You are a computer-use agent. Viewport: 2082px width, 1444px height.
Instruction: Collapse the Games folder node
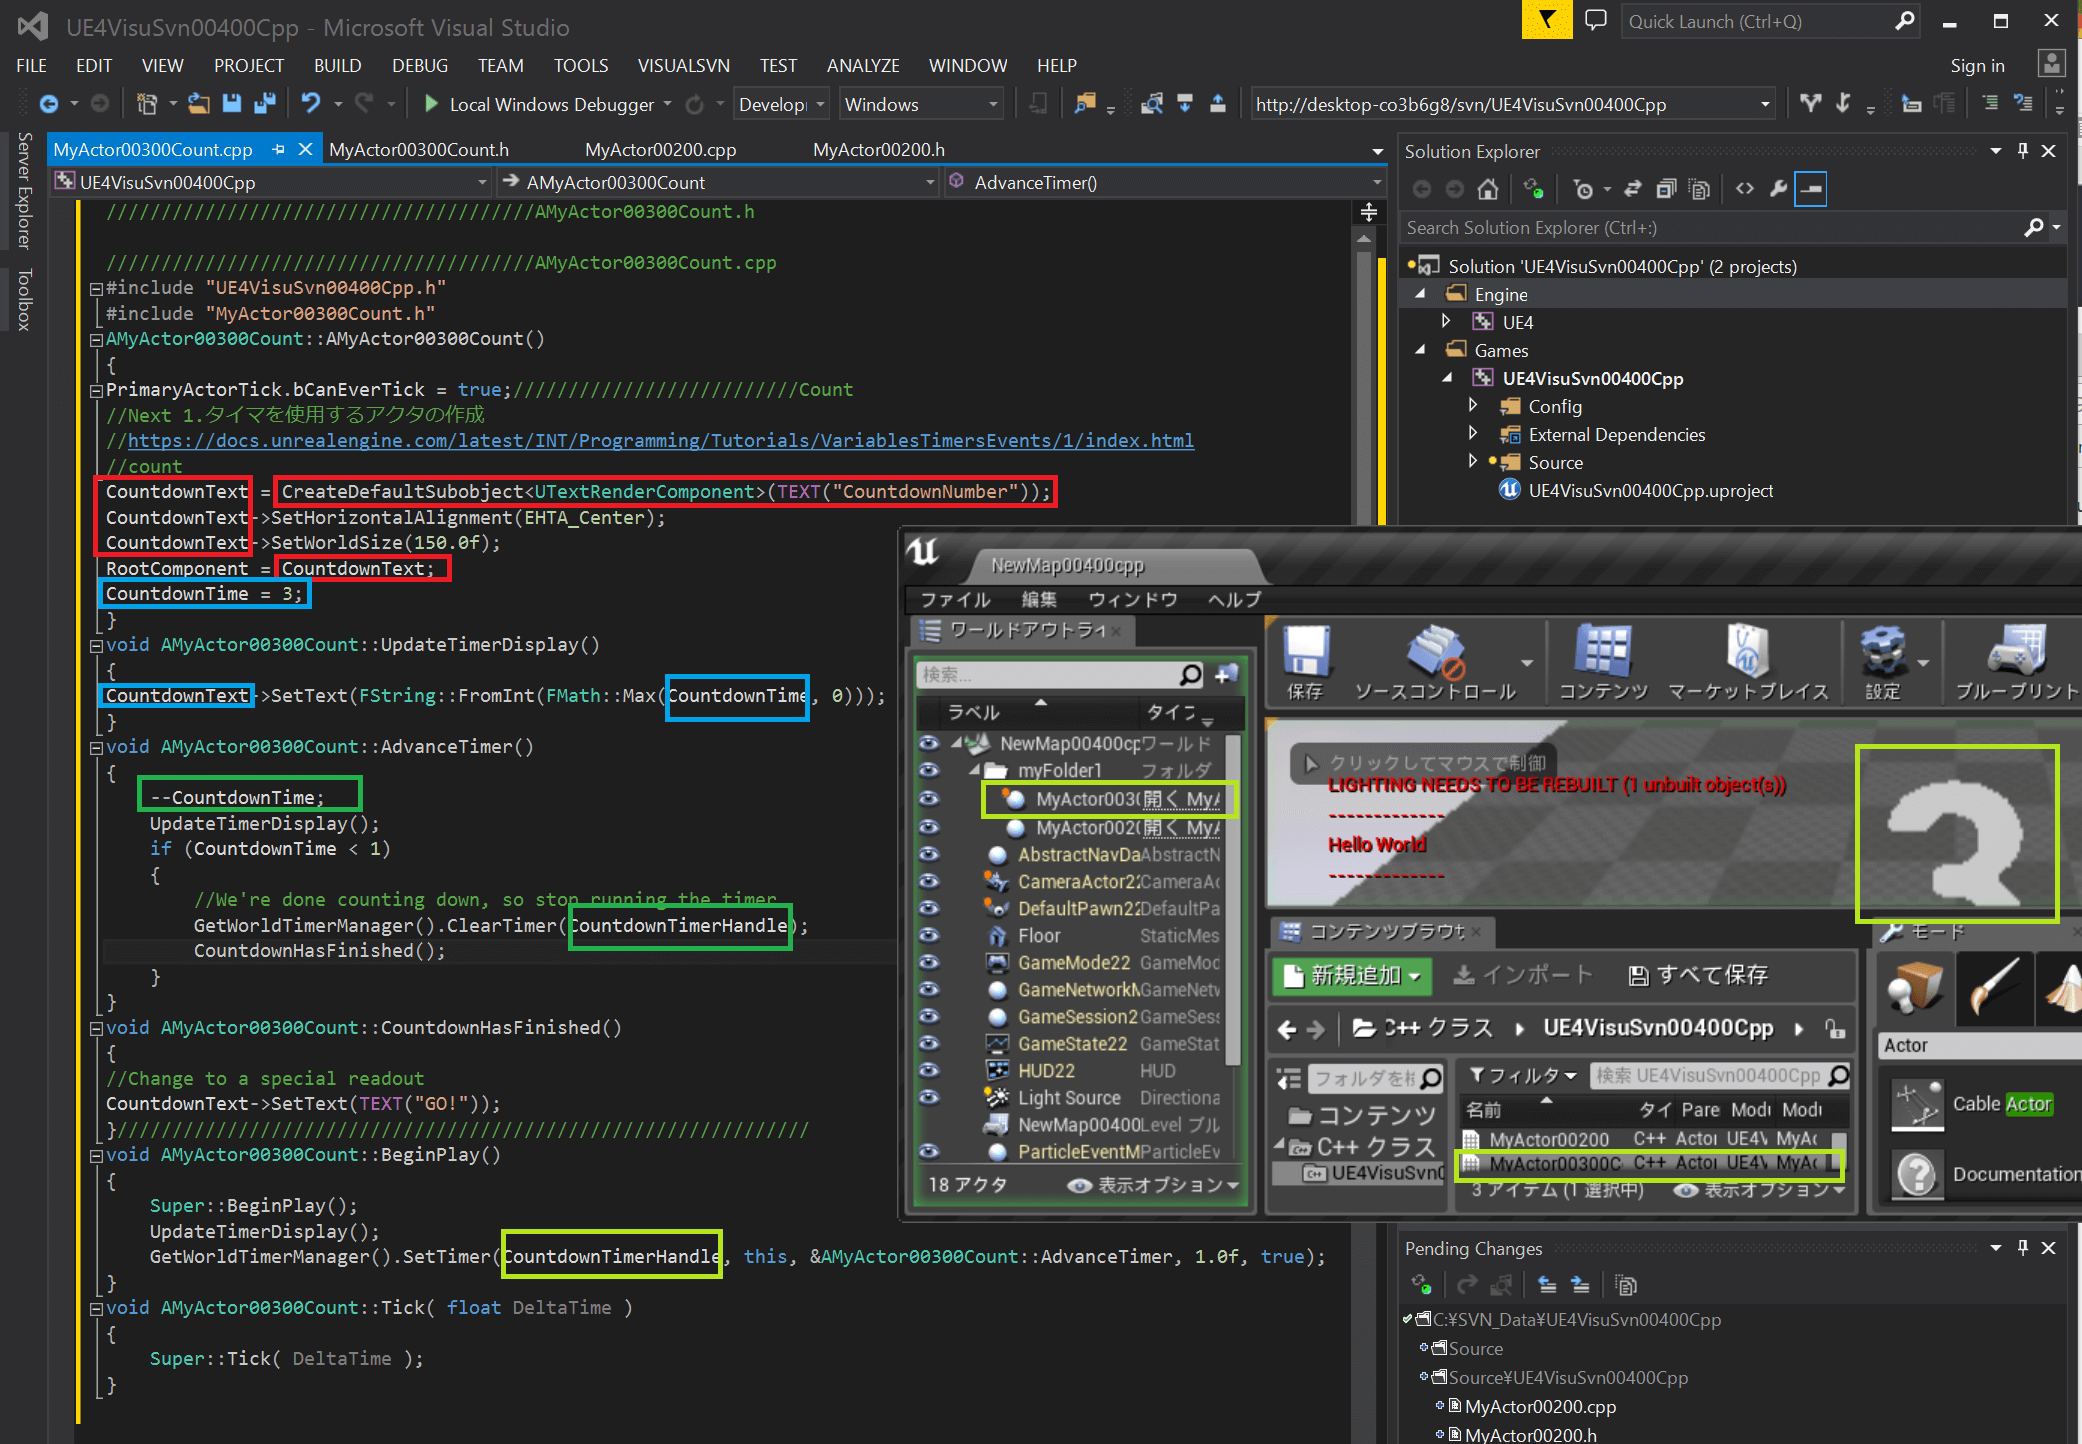point(1419,350)
